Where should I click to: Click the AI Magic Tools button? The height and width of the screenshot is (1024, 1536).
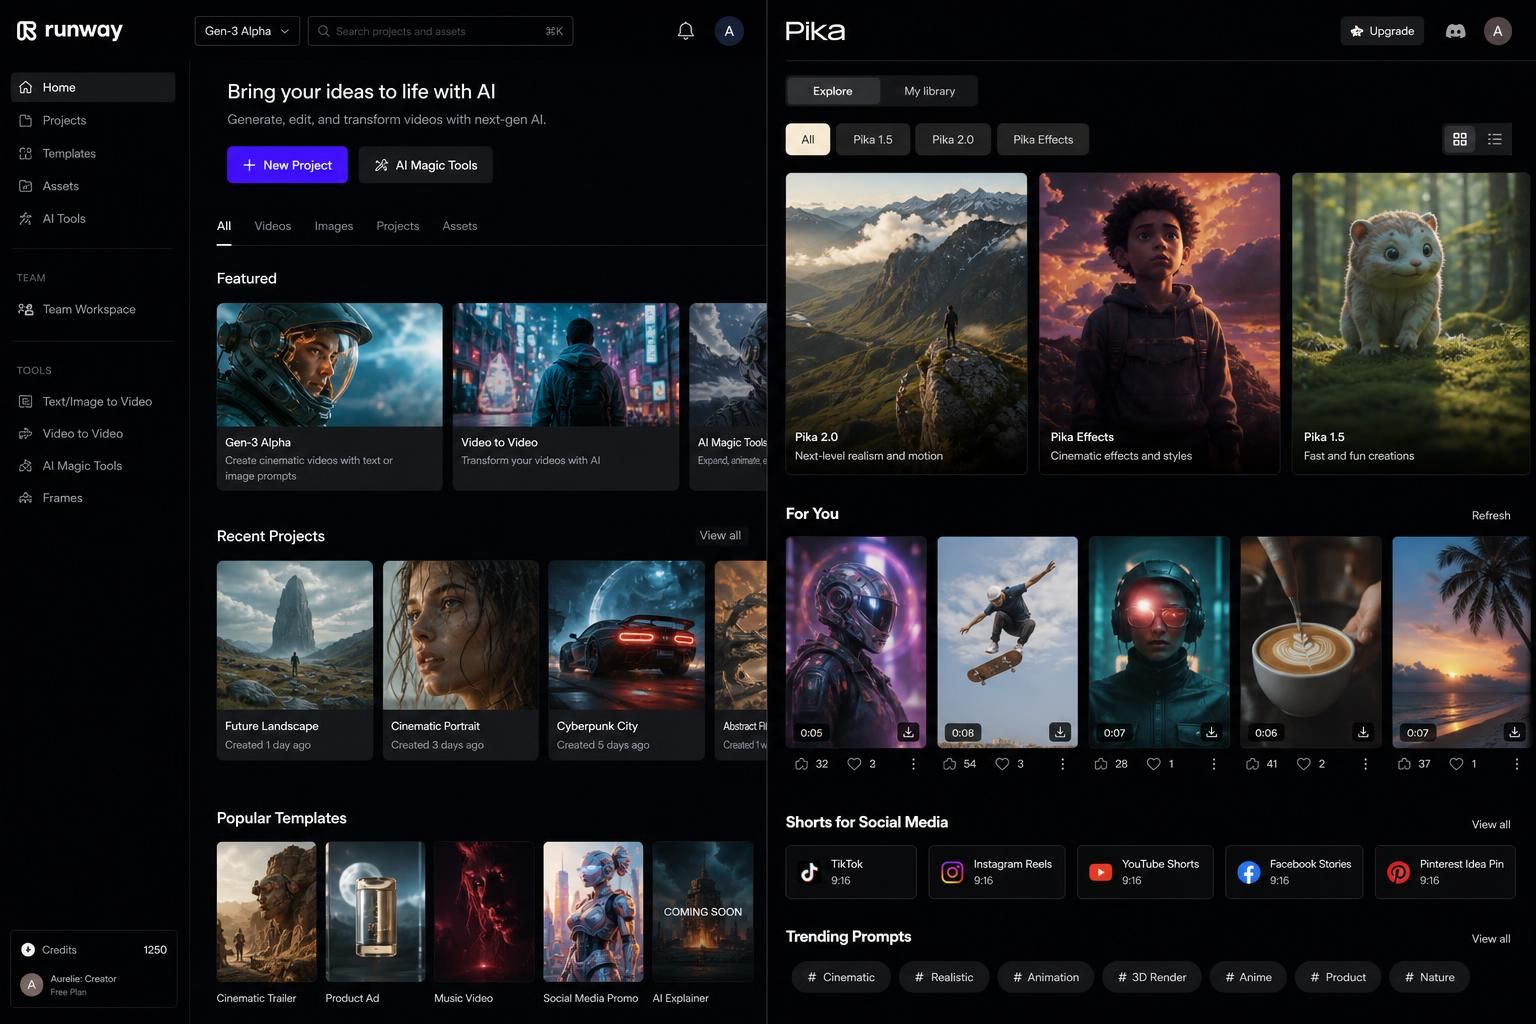click(426, 165)
